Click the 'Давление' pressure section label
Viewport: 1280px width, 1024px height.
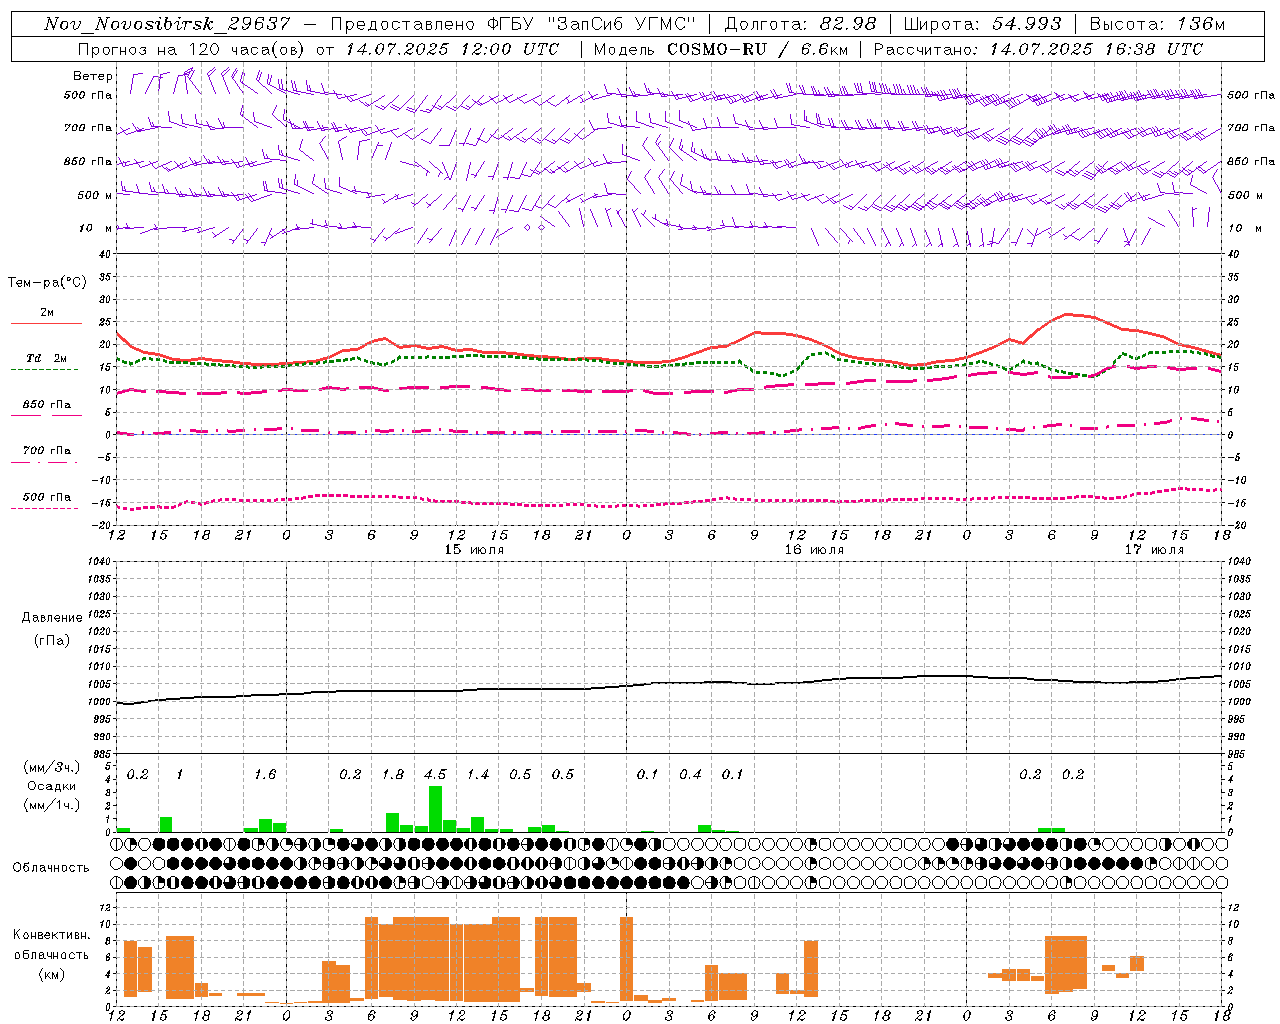pos(52,618)
